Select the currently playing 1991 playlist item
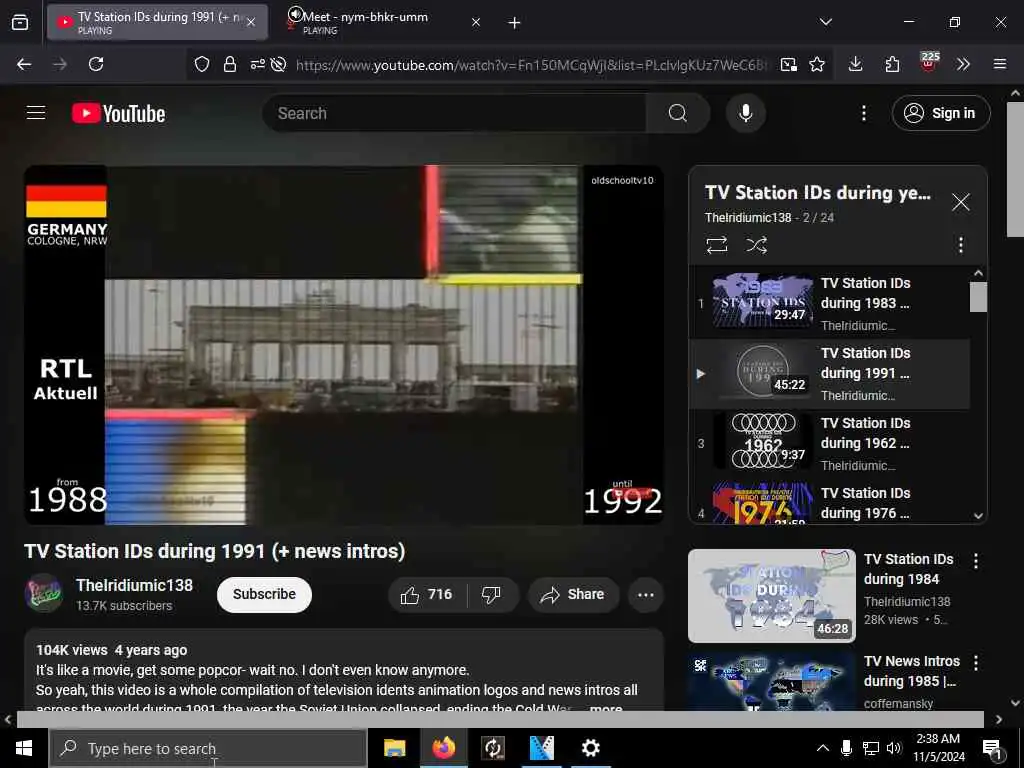The width and height of the screenshot is (1024, 768). pyautogui.click(x=829, y=374)
